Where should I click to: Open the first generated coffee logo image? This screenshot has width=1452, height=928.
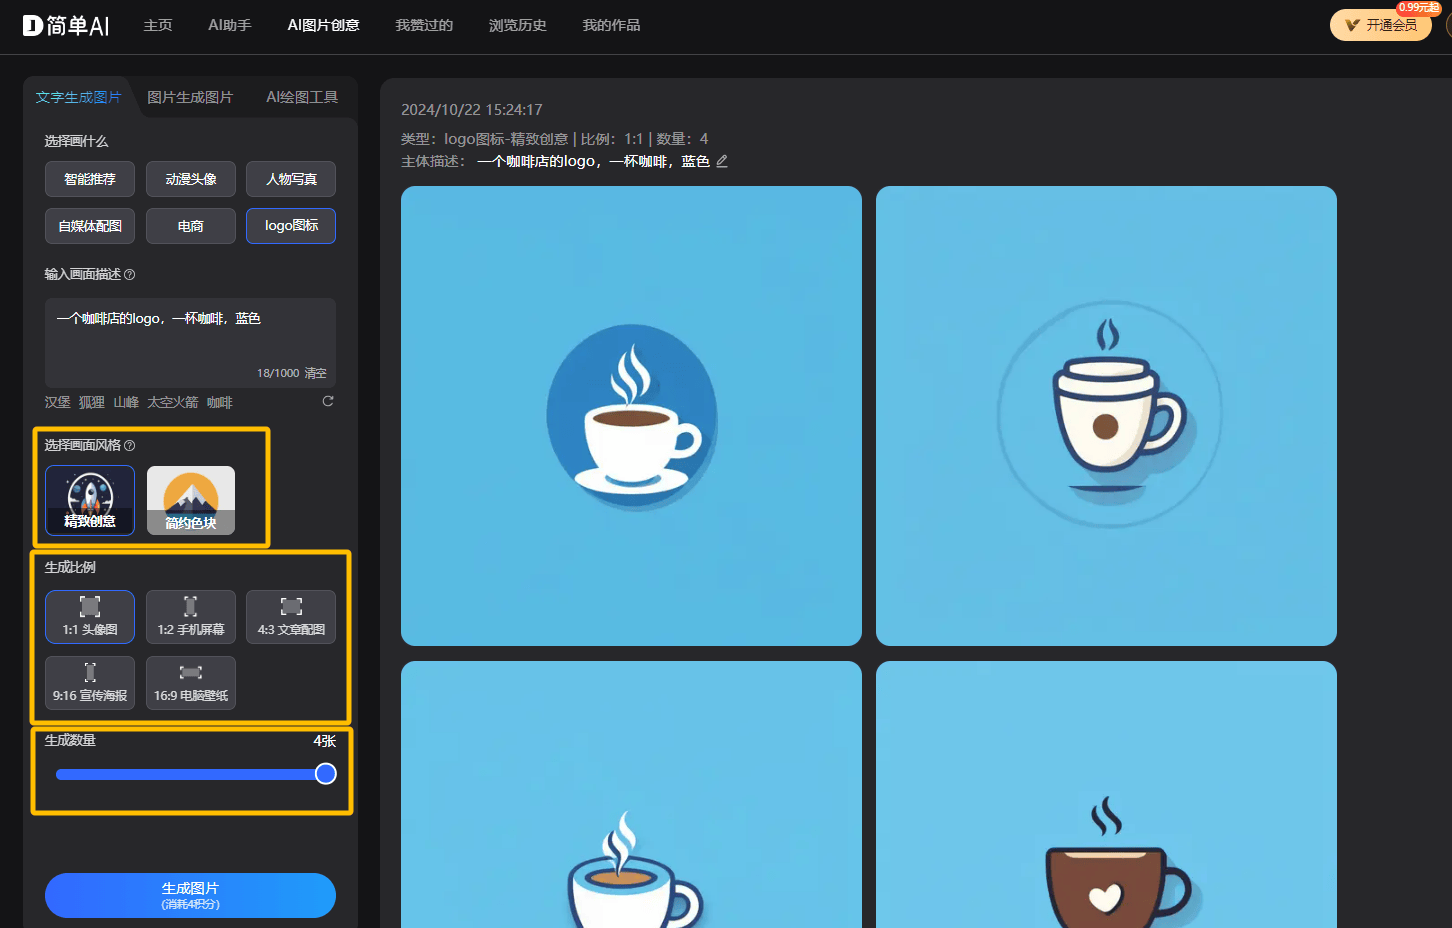631,416
